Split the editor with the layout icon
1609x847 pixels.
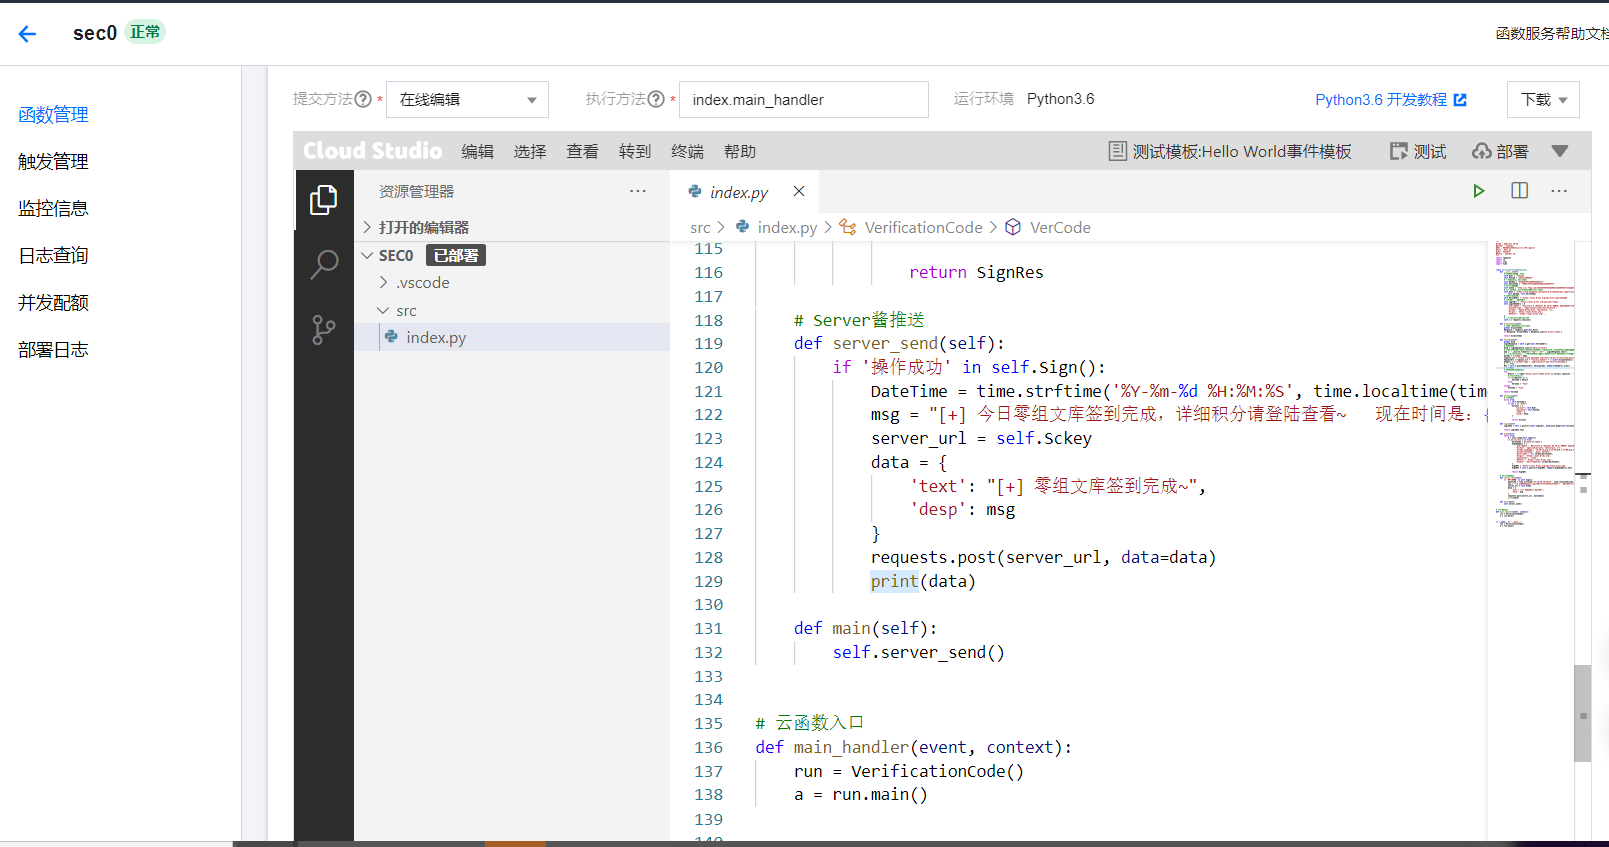1520,190
